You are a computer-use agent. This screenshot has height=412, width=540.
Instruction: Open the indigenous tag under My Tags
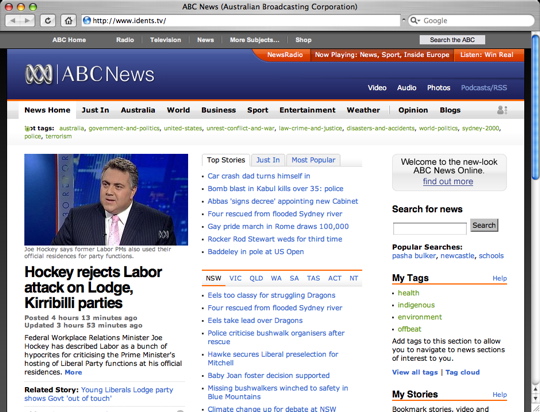tap(416, 305)
